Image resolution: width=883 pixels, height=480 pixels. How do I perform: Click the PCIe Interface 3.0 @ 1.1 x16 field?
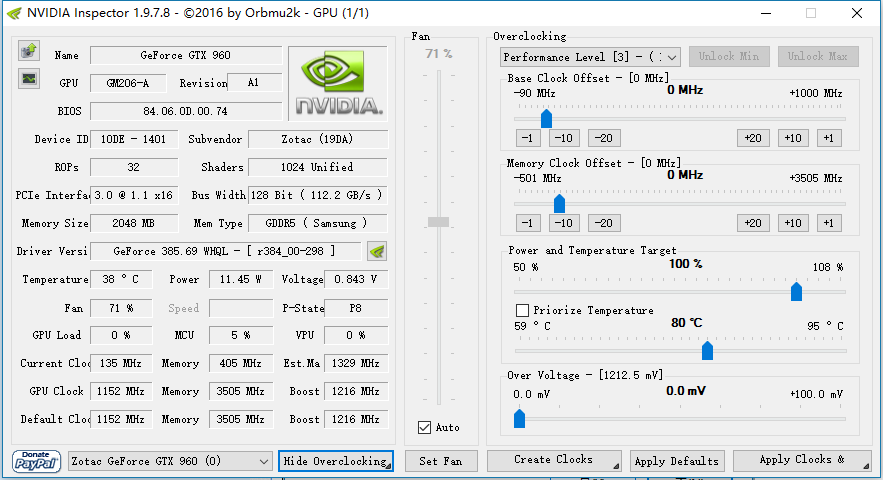click(x=134, y=195)
